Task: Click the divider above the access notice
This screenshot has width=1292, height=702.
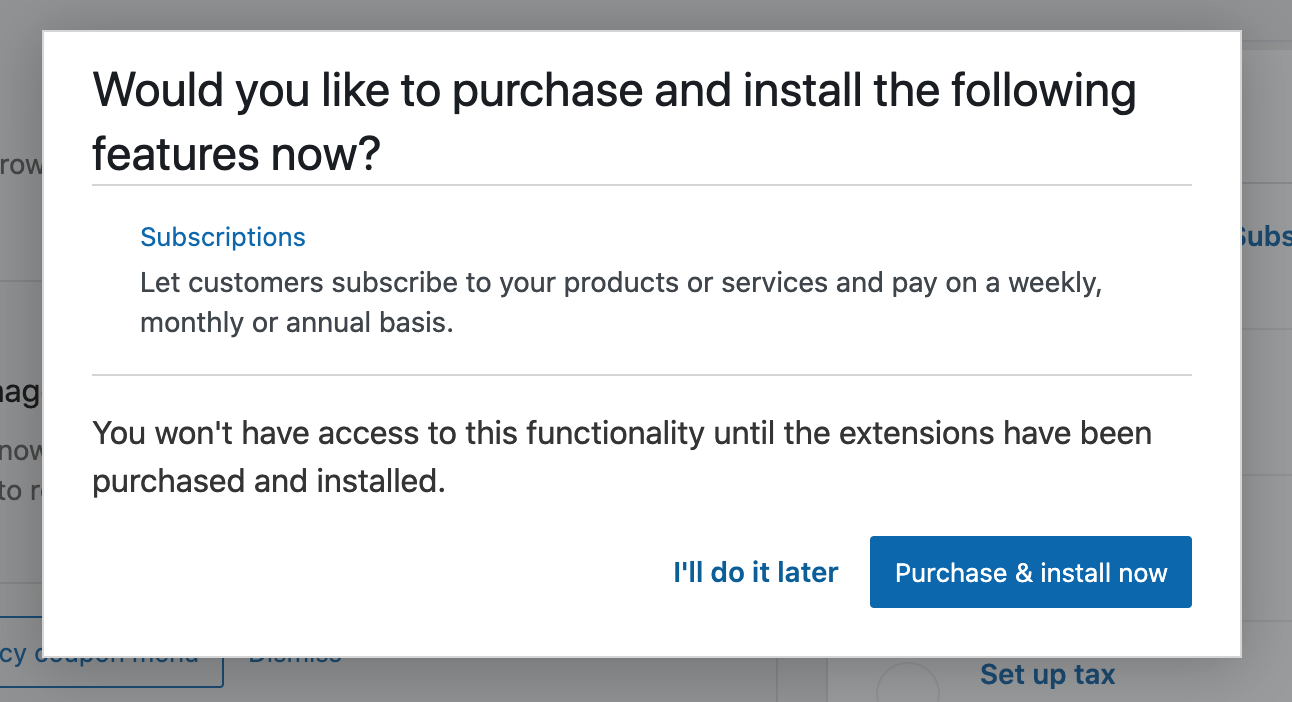Action: [x=642, y=375]
